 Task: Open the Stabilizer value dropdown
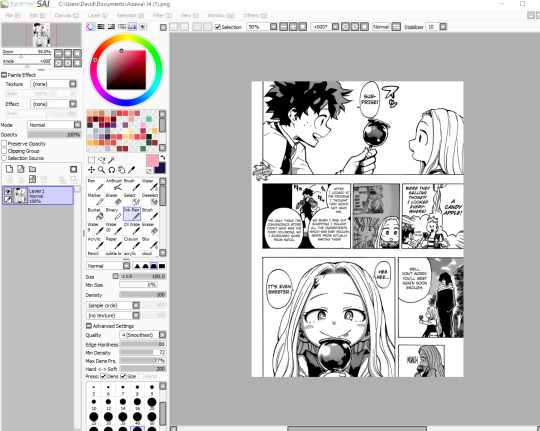(x=443, y=27)
